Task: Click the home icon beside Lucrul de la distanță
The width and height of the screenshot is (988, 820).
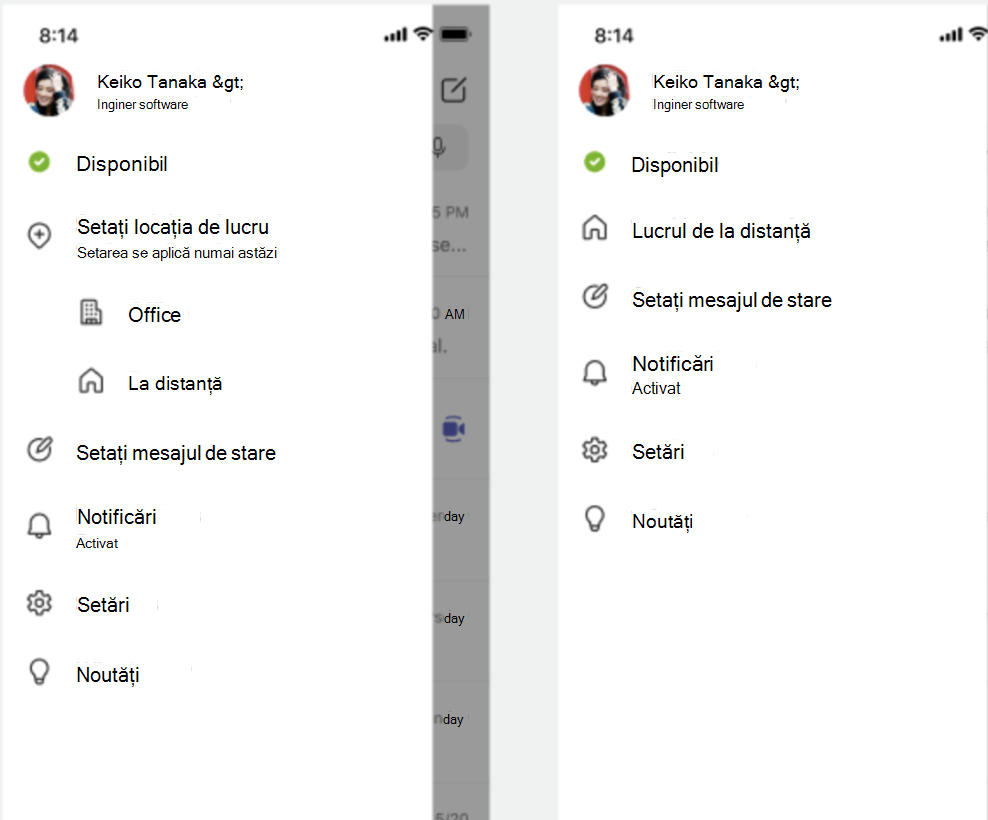Action: 594,228
